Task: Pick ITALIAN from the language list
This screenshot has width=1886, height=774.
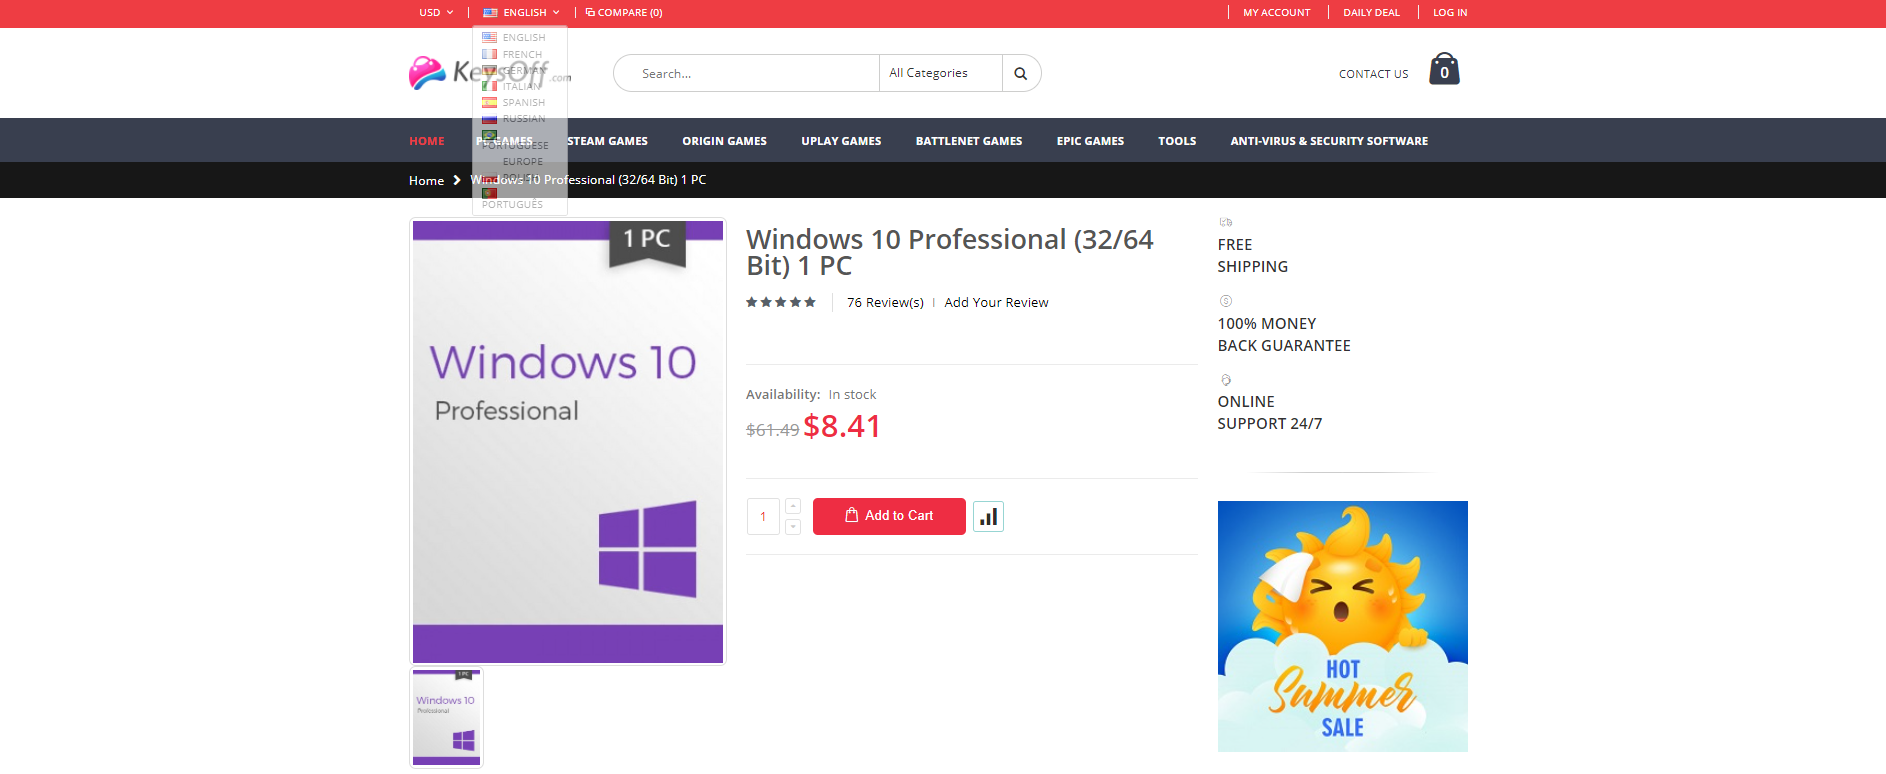Action: pos(512,87)
